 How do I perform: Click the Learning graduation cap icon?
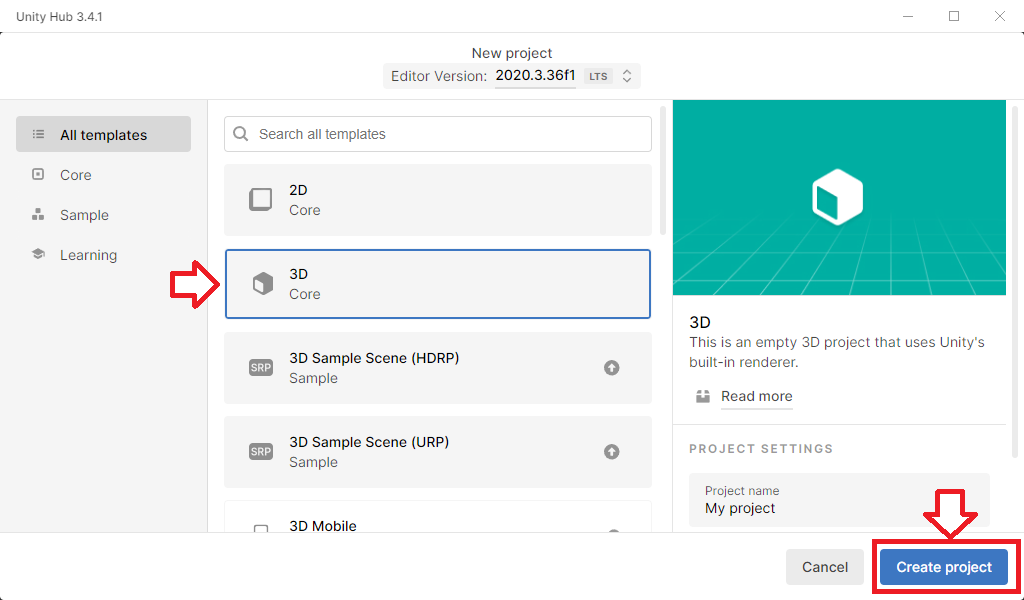(39, 254)
